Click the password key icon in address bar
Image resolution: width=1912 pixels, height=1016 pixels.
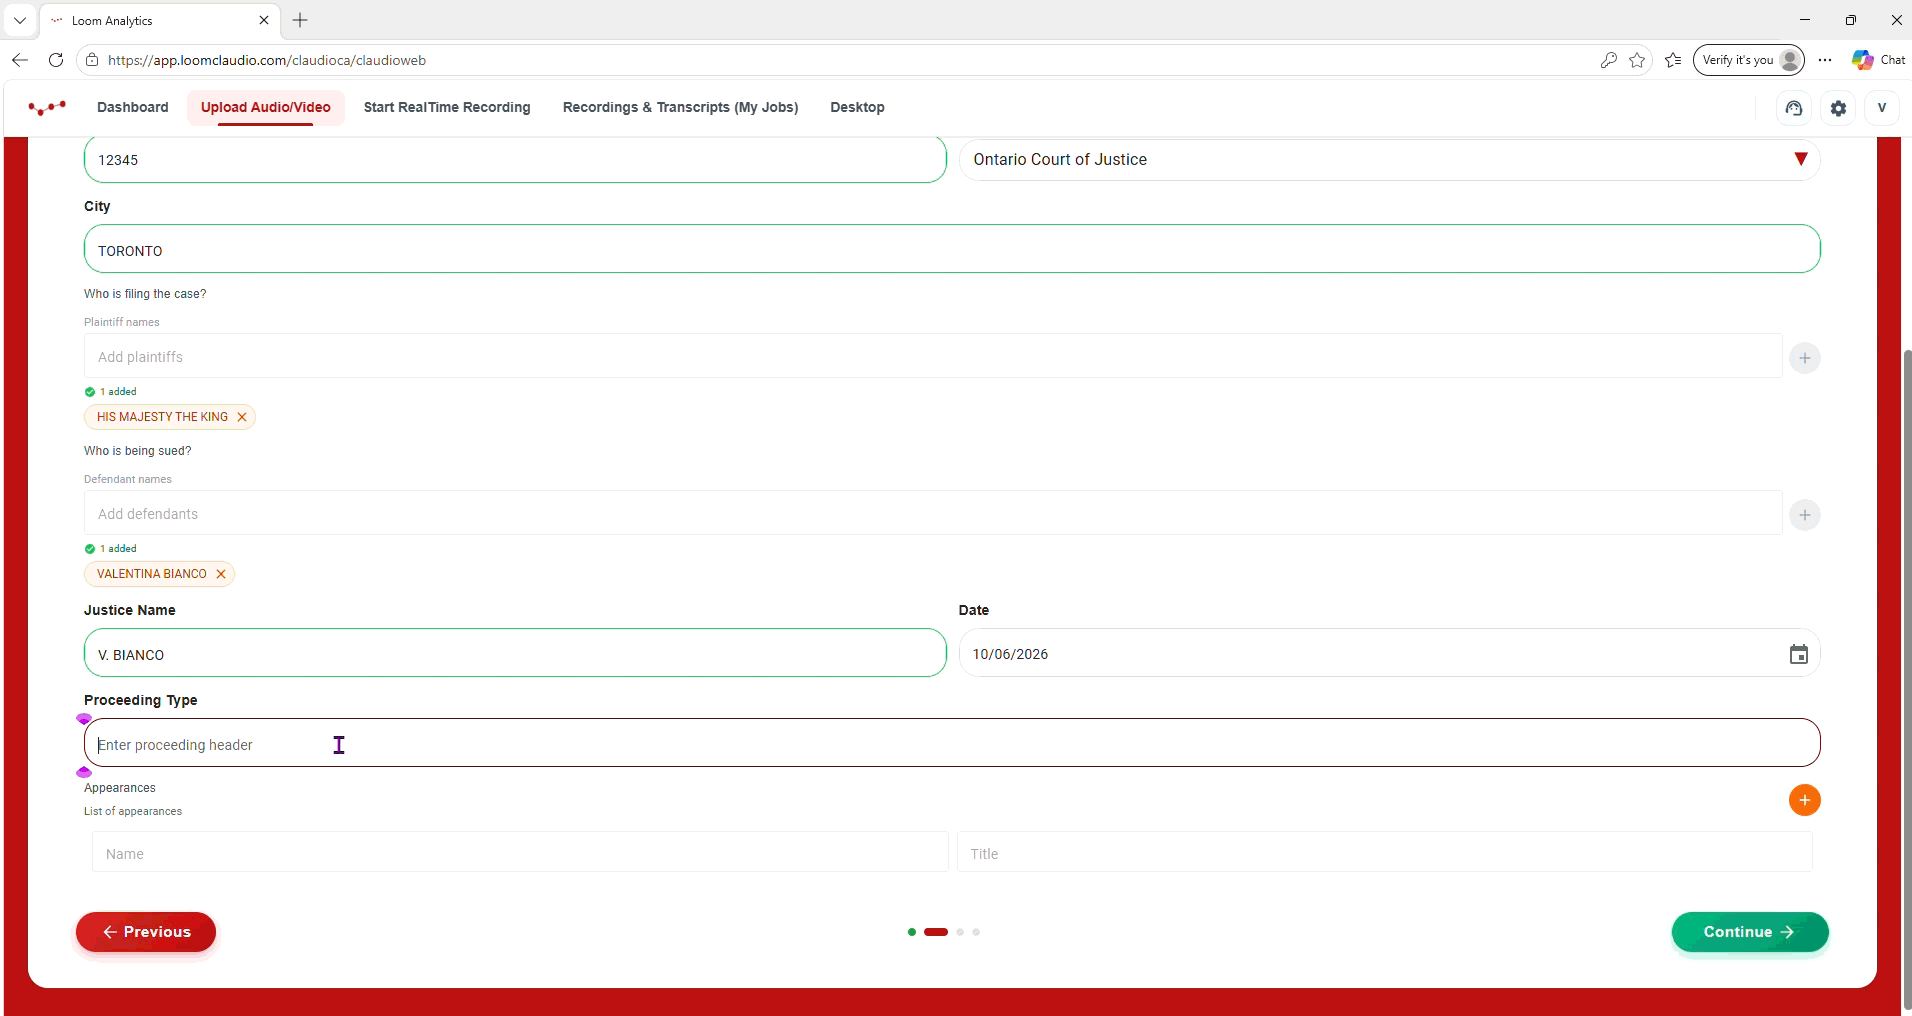tap(1608, 60)
